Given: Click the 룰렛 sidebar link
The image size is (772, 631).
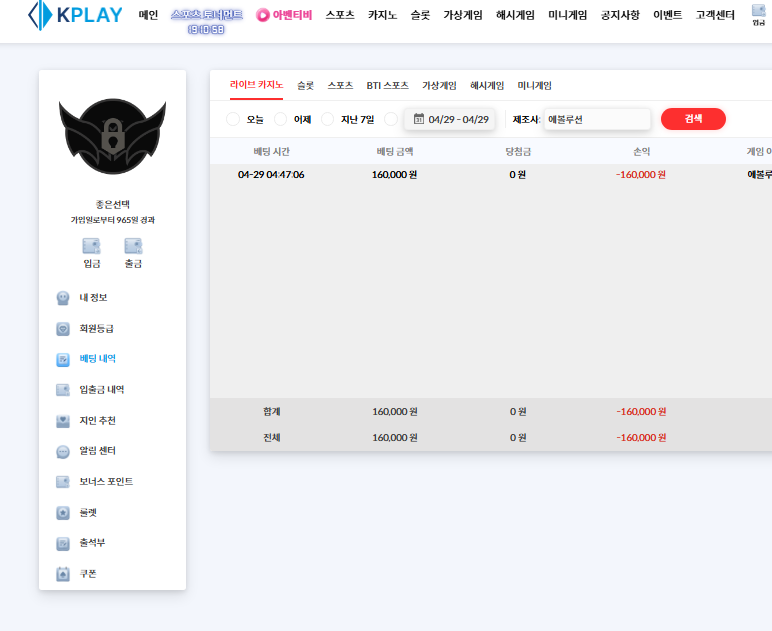Looking at the screenshot, I should coord(88,513).
